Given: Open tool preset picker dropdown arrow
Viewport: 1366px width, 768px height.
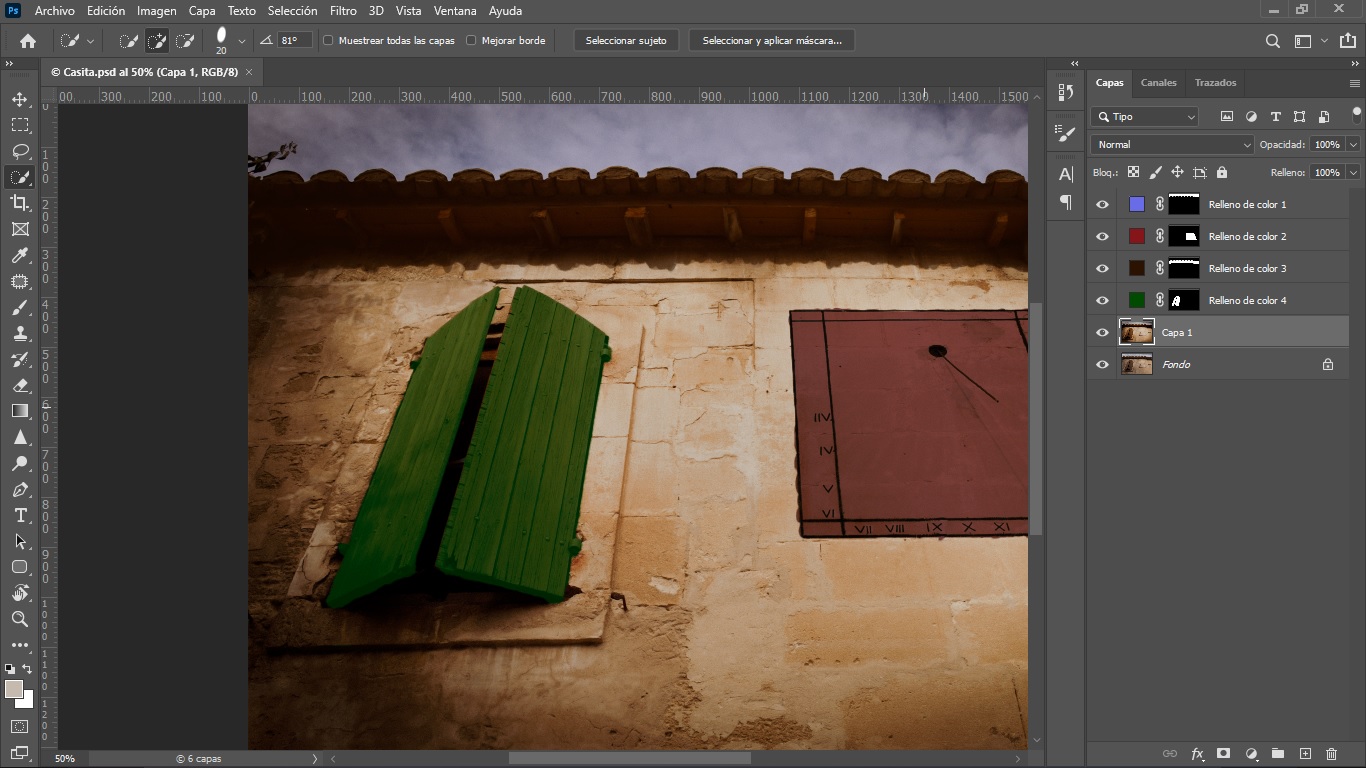Looking at the screenshot, I should click(x=90, y=41).
